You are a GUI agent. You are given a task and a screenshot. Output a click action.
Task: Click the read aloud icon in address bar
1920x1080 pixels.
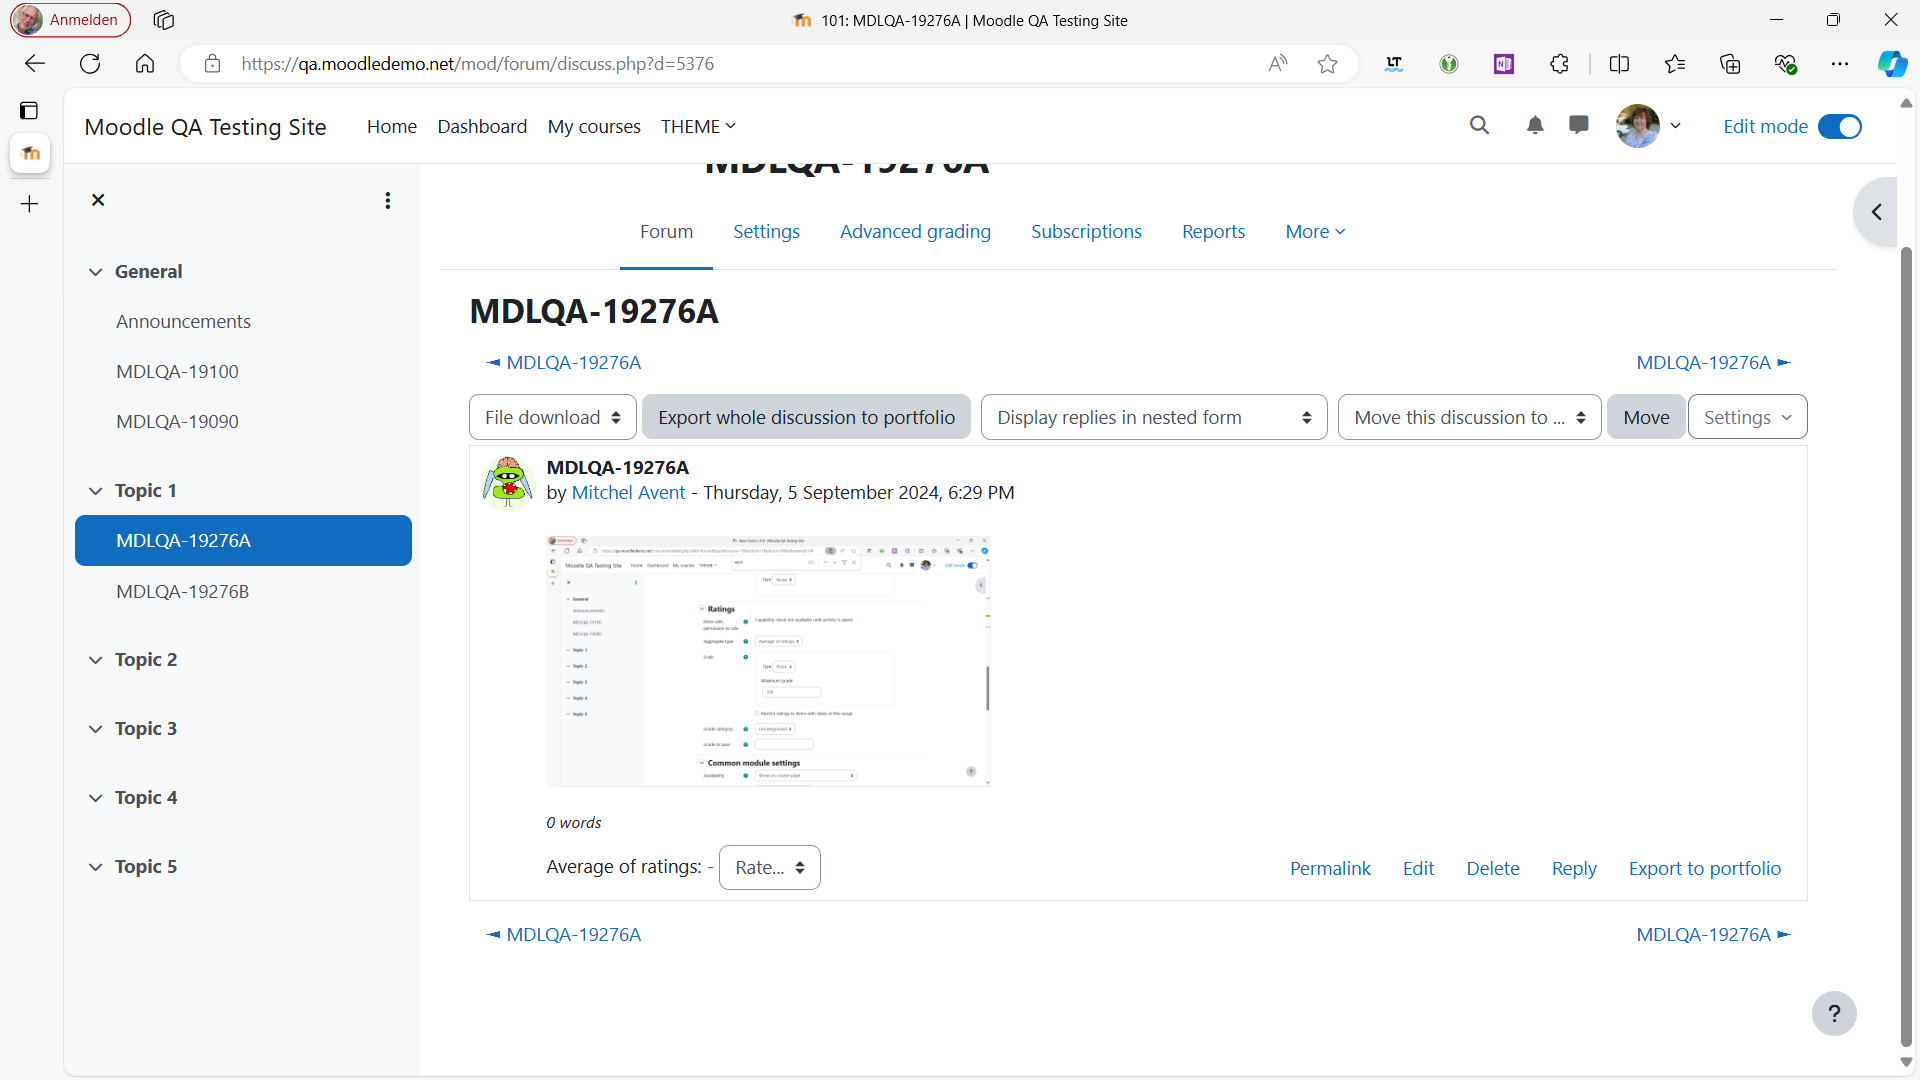click(x=1278, y=64)
